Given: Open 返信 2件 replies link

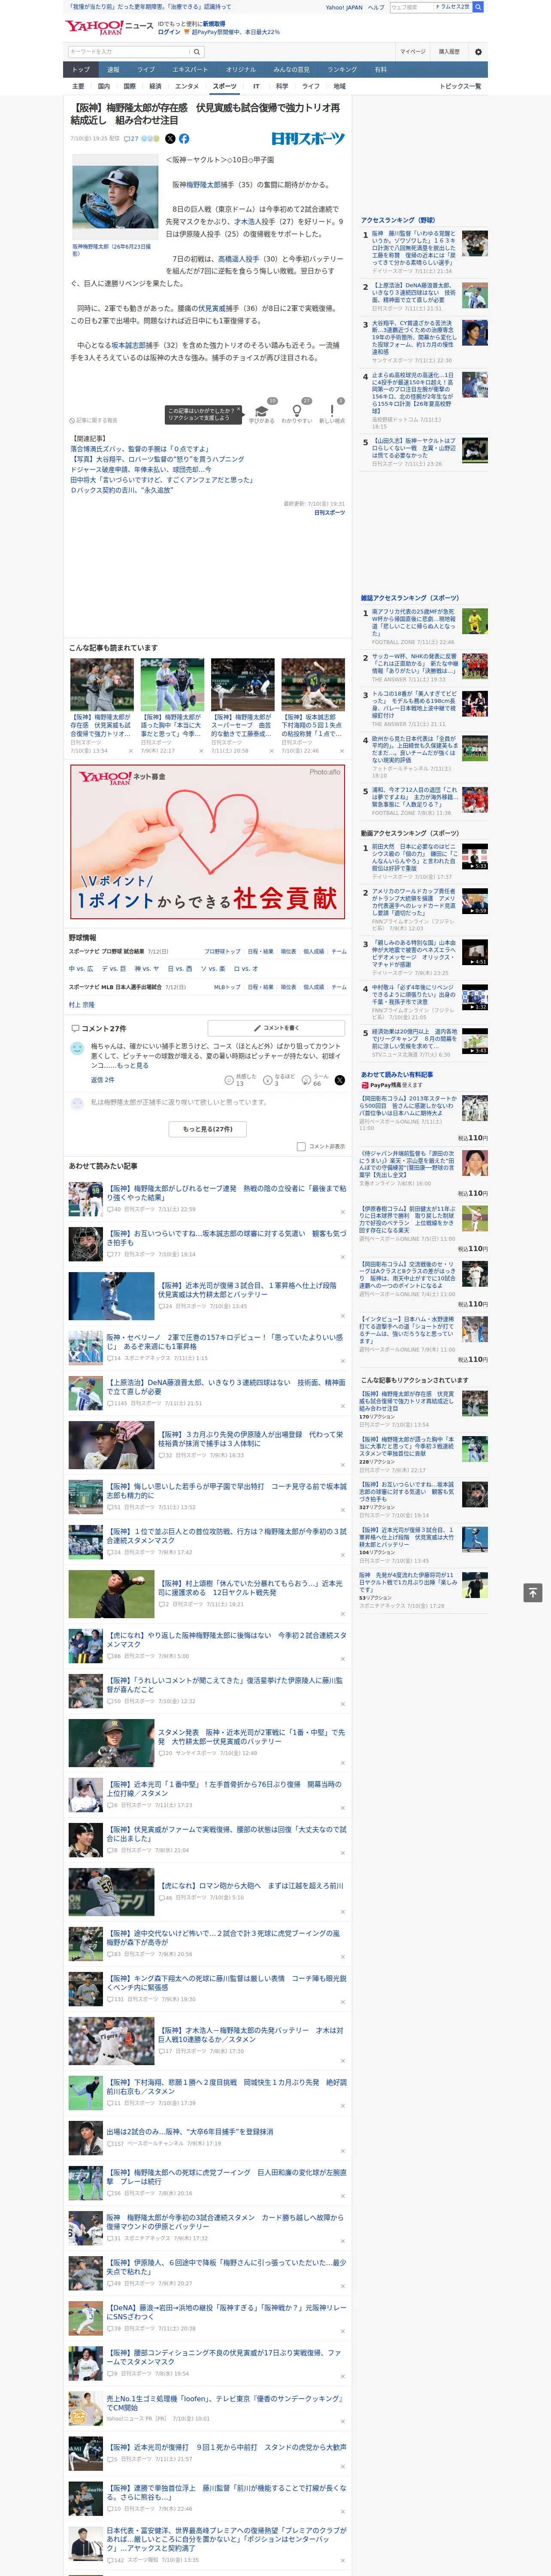Looking at the screenshot, I should (x=102, y=1080).
